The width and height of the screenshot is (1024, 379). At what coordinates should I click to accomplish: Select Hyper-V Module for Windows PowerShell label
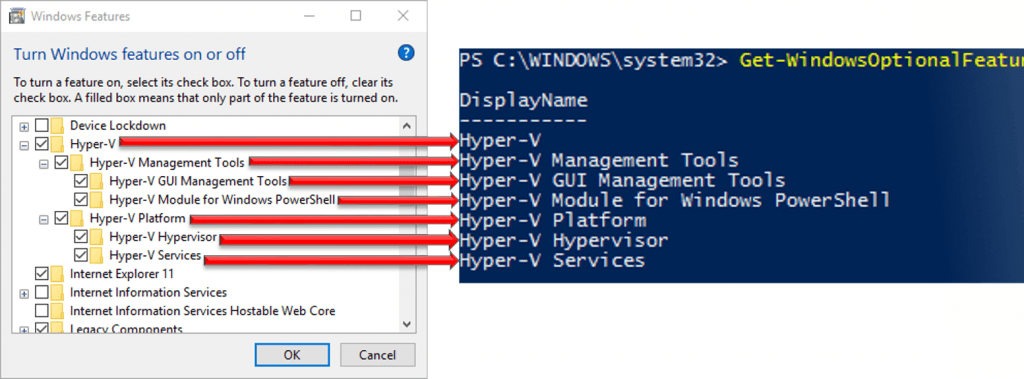222,199
